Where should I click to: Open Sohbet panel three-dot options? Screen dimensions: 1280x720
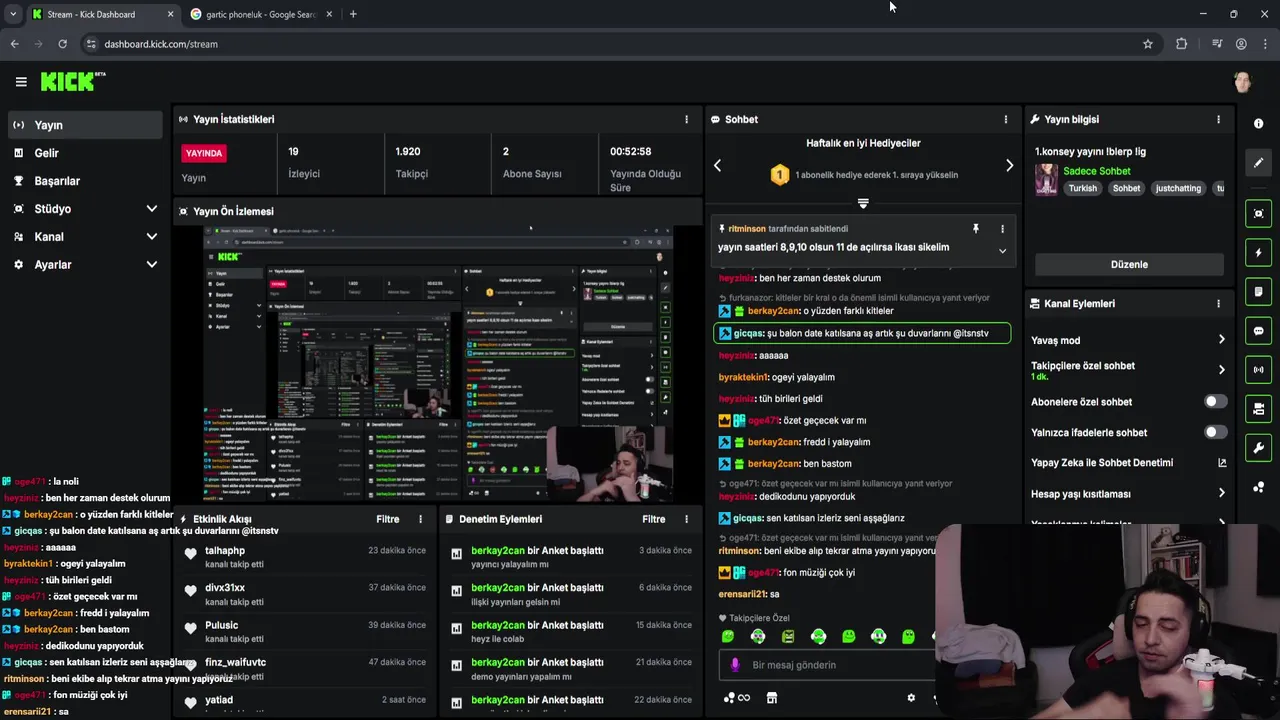pos(1006,119)
